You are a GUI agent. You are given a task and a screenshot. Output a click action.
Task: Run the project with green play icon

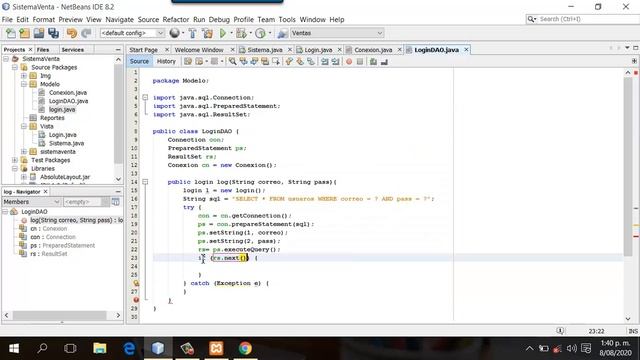pos(223,33)
